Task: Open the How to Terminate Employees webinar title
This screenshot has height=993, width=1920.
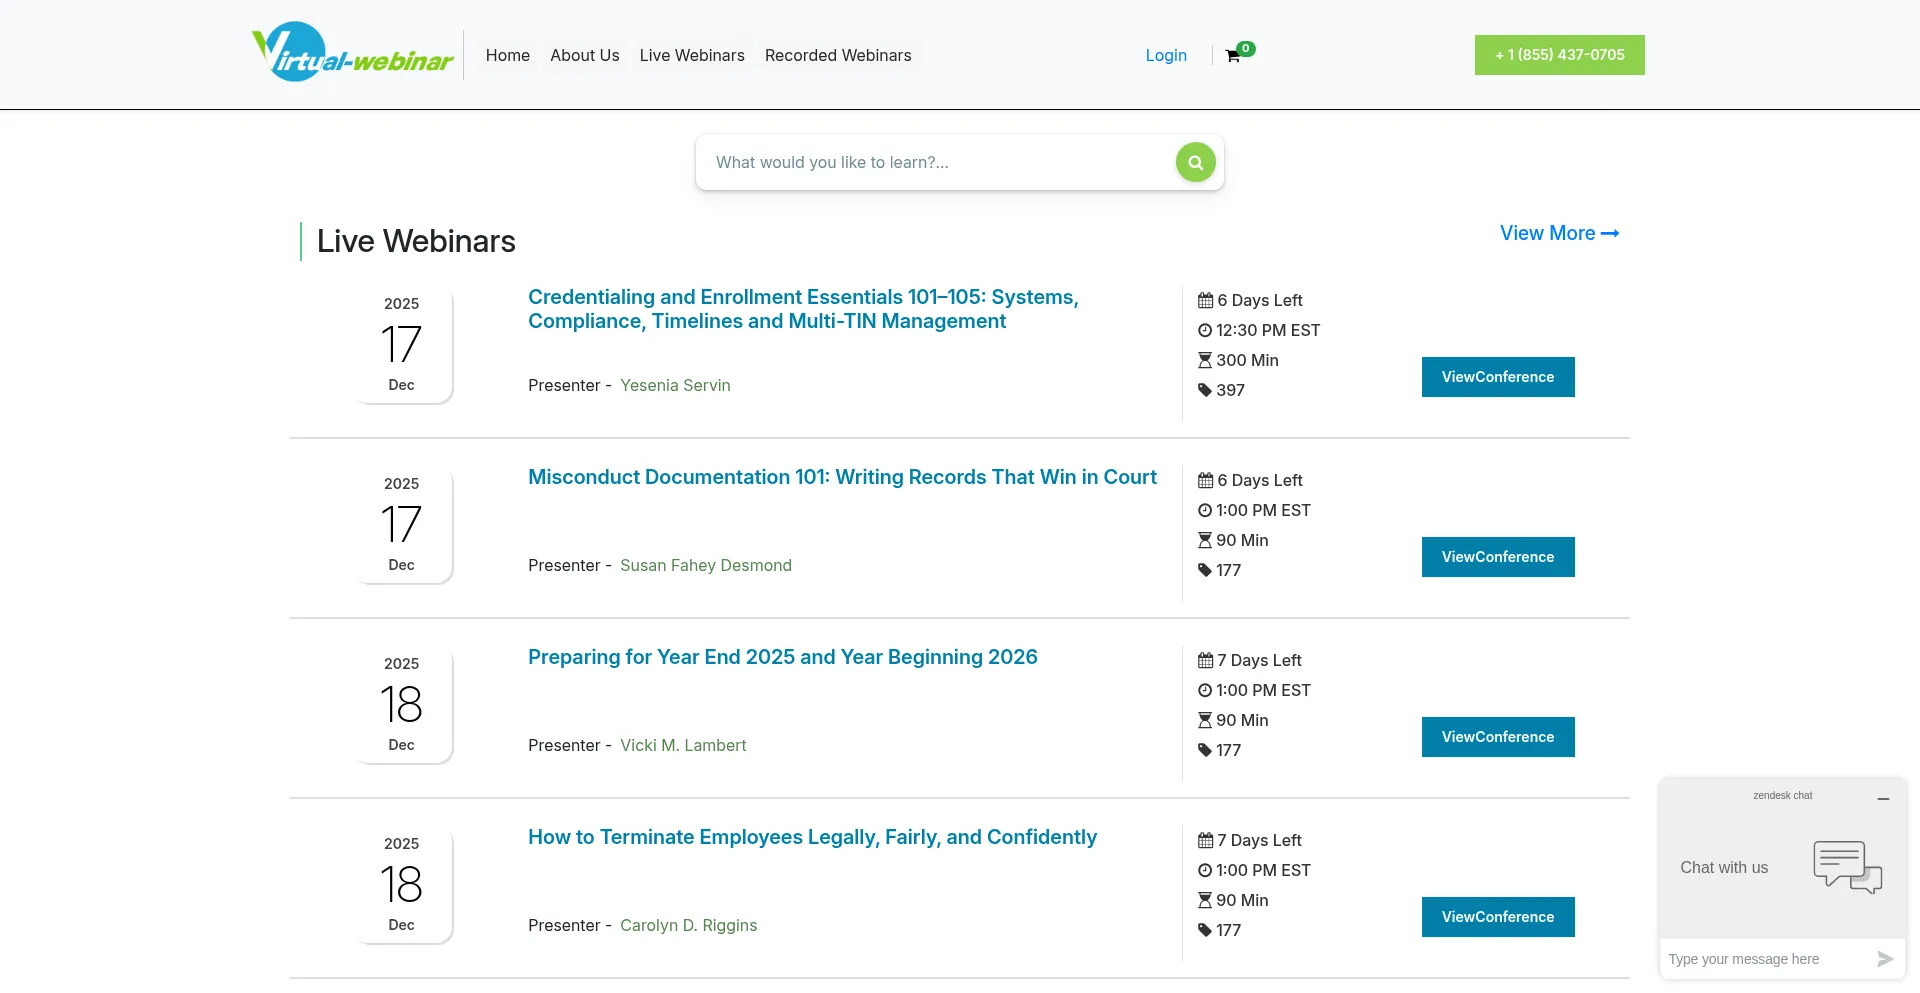Action: coord(812,837)
